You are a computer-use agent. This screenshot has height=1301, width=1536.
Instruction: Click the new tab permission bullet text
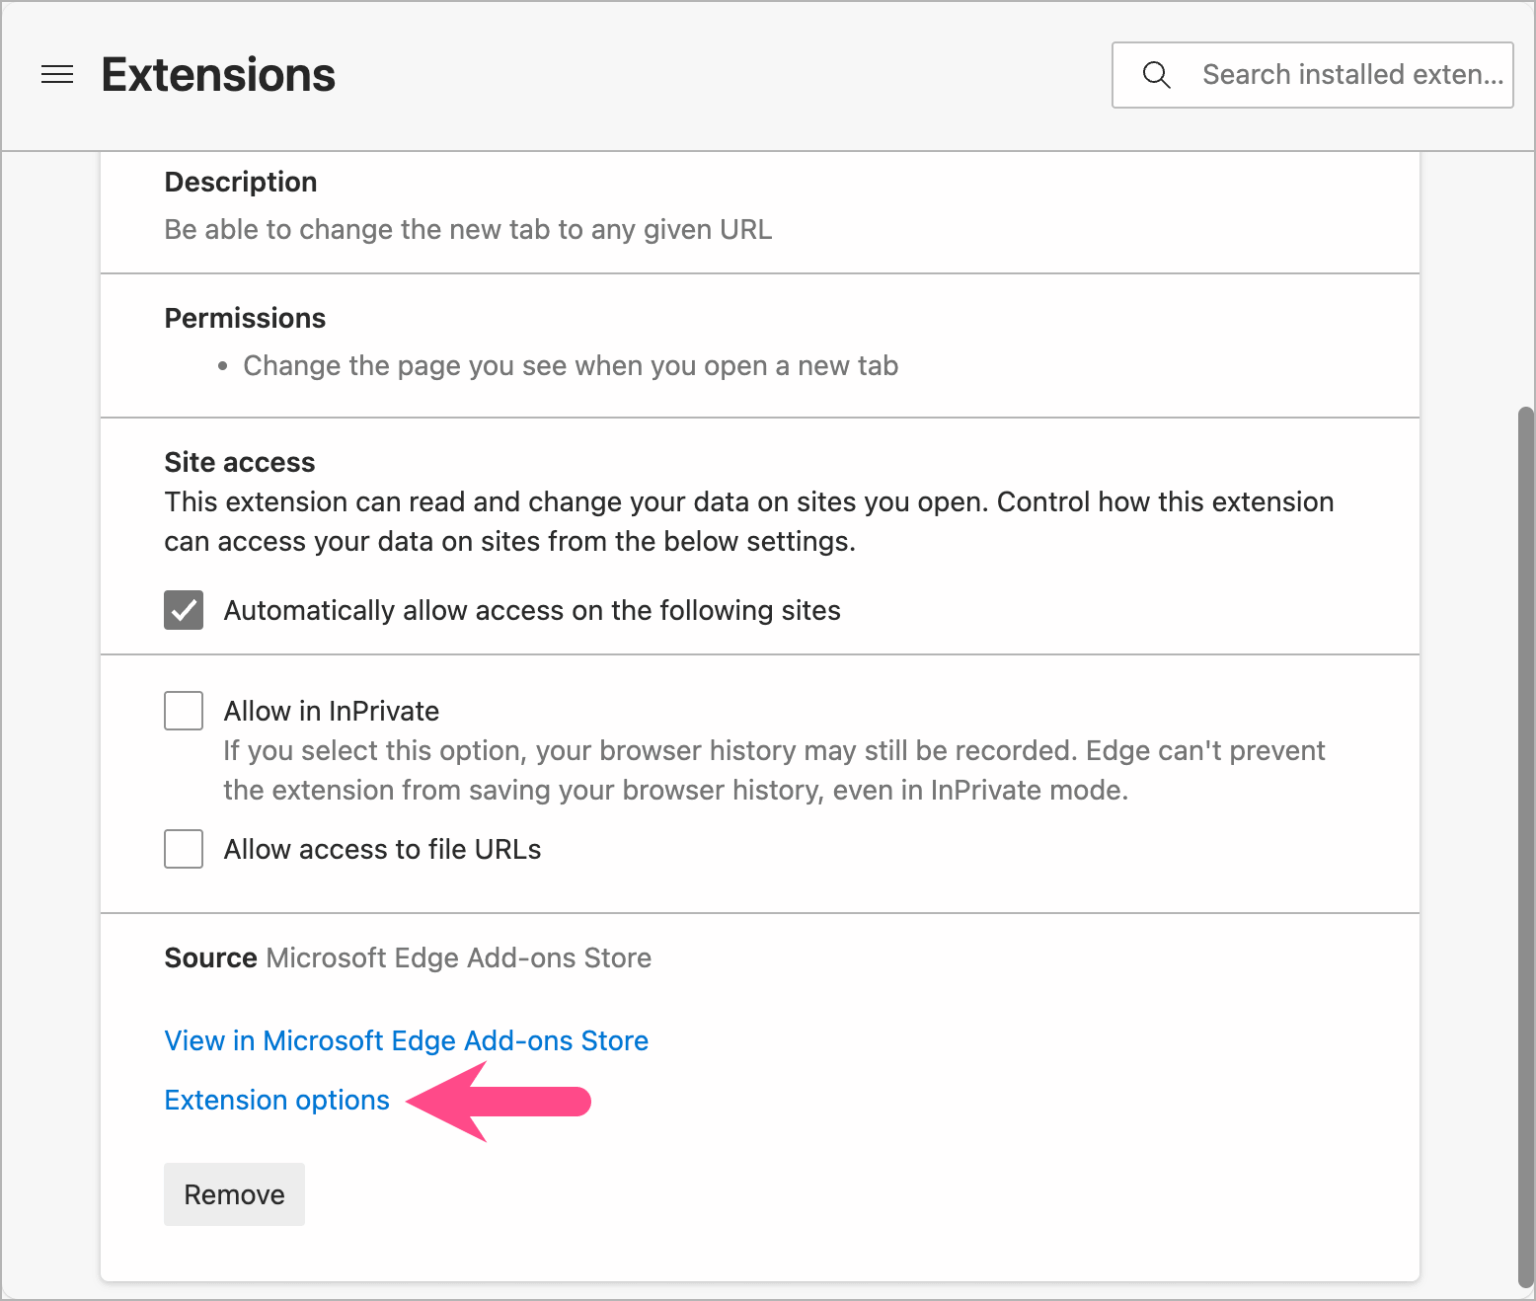[x=570, y=366]
